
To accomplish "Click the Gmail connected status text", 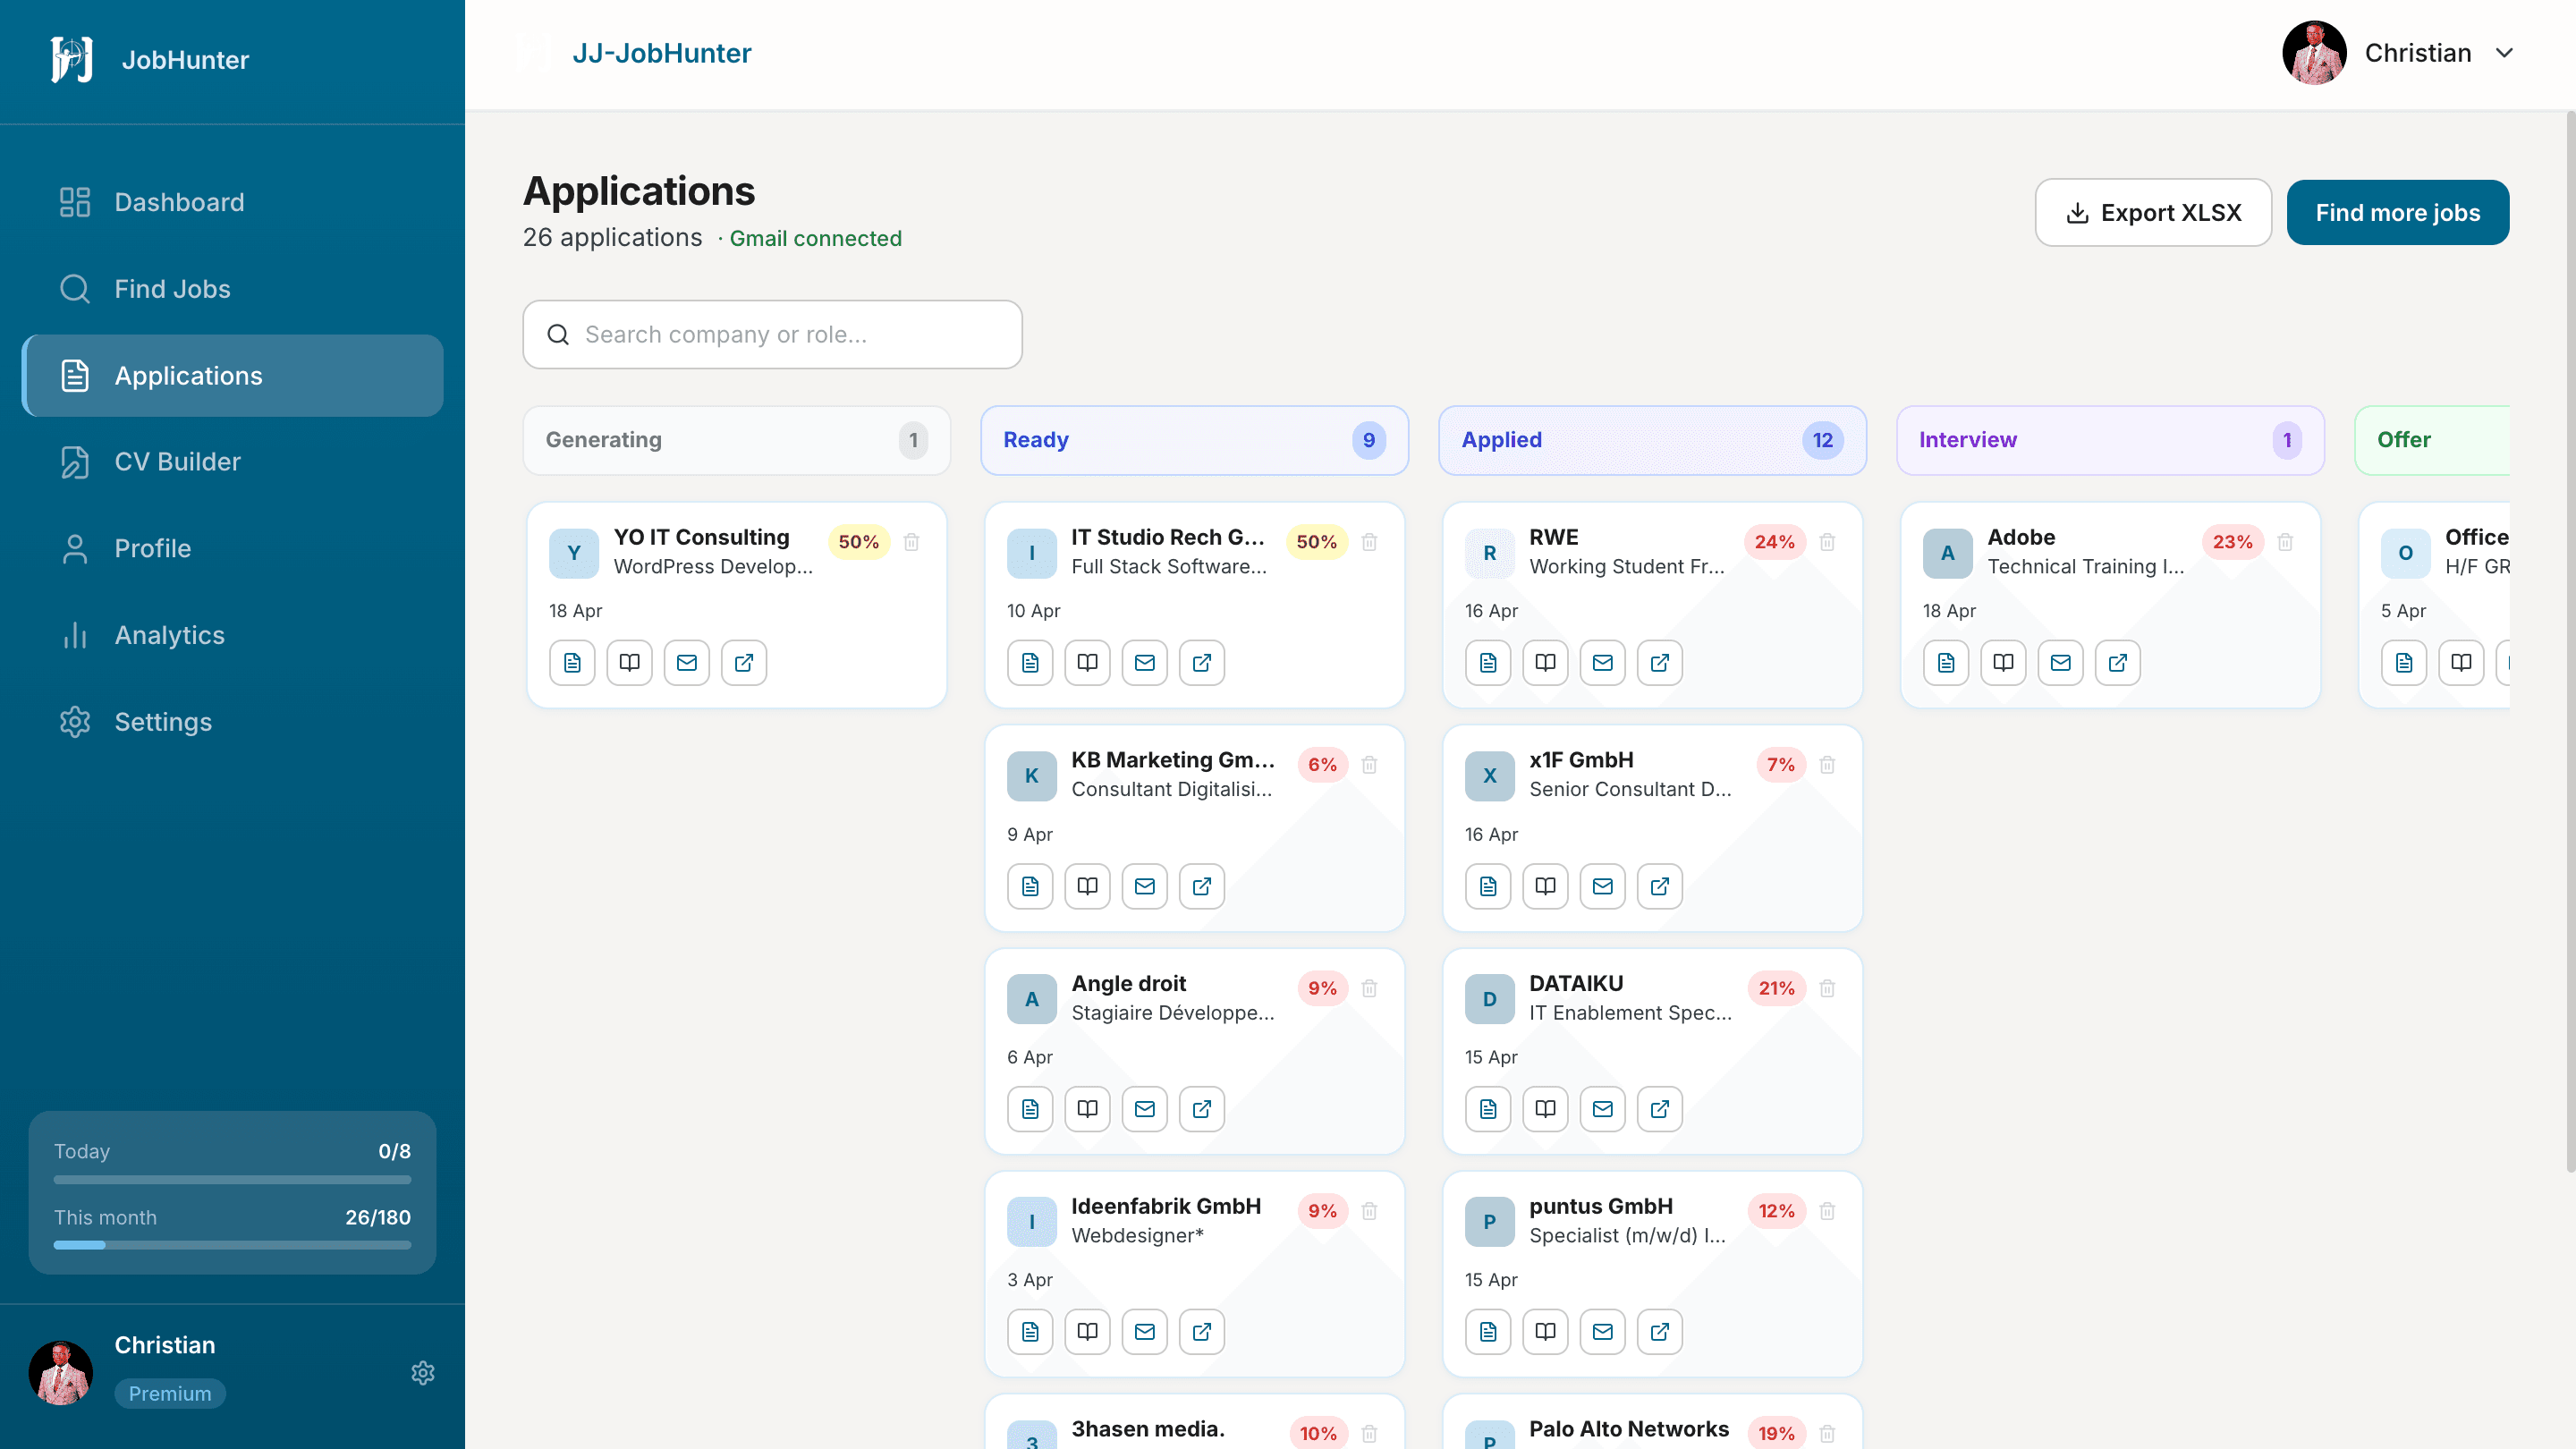I will pos(815,238).
